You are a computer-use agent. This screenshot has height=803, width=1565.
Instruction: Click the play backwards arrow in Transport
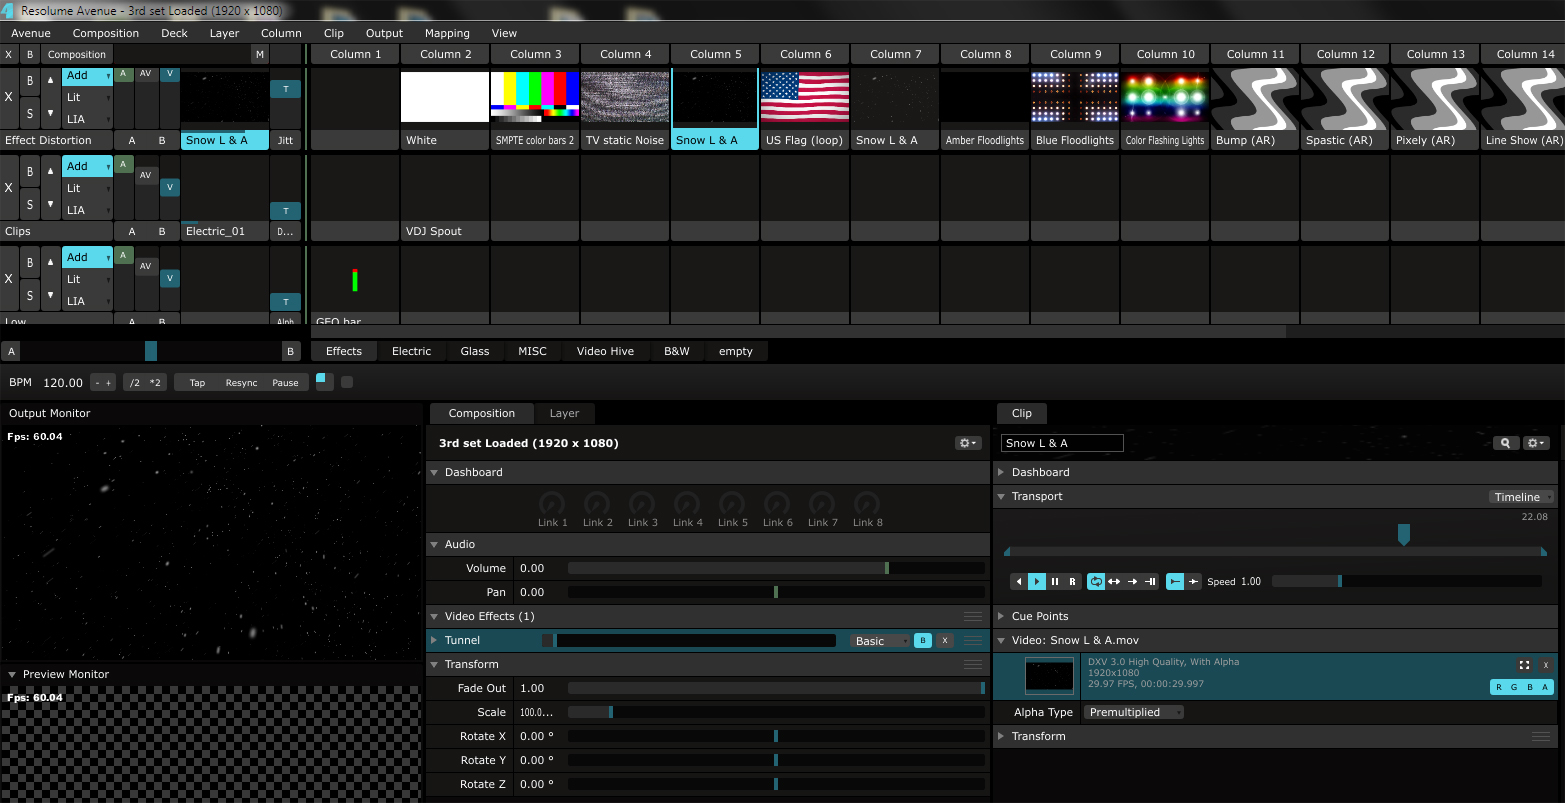point(1019,582)
